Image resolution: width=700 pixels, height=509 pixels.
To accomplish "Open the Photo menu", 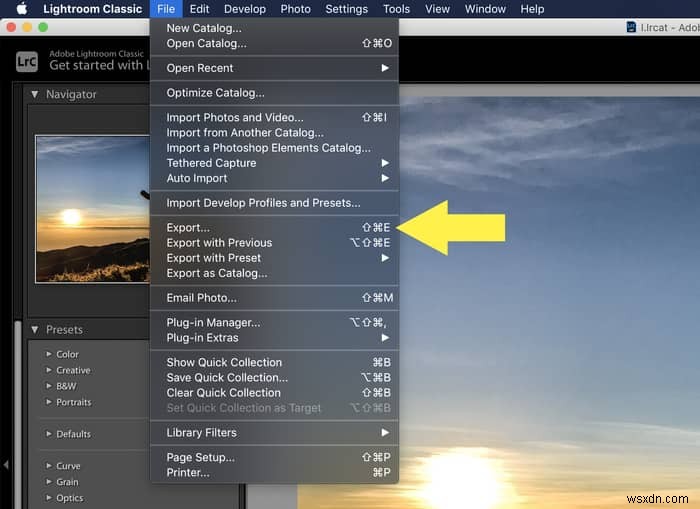I will point(295,9).
